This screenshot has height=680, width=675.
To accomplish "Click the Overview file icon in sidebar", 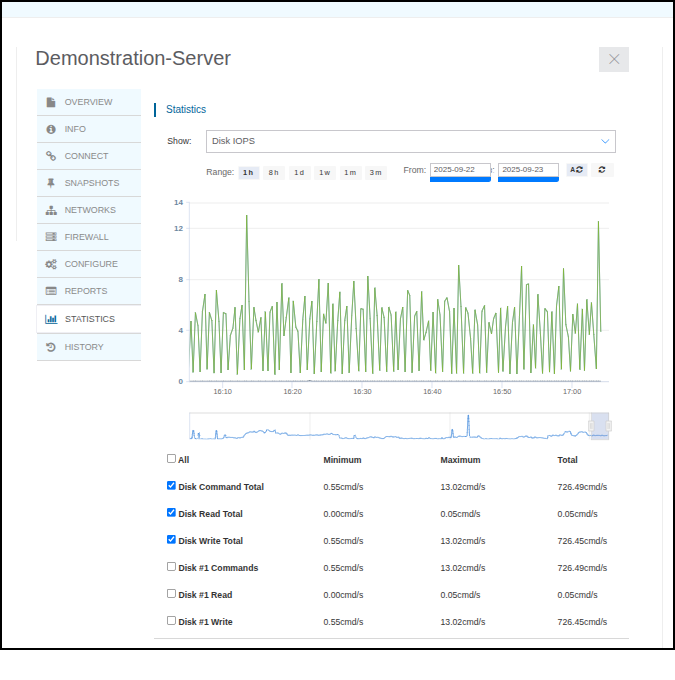I will tap(51, 102).
